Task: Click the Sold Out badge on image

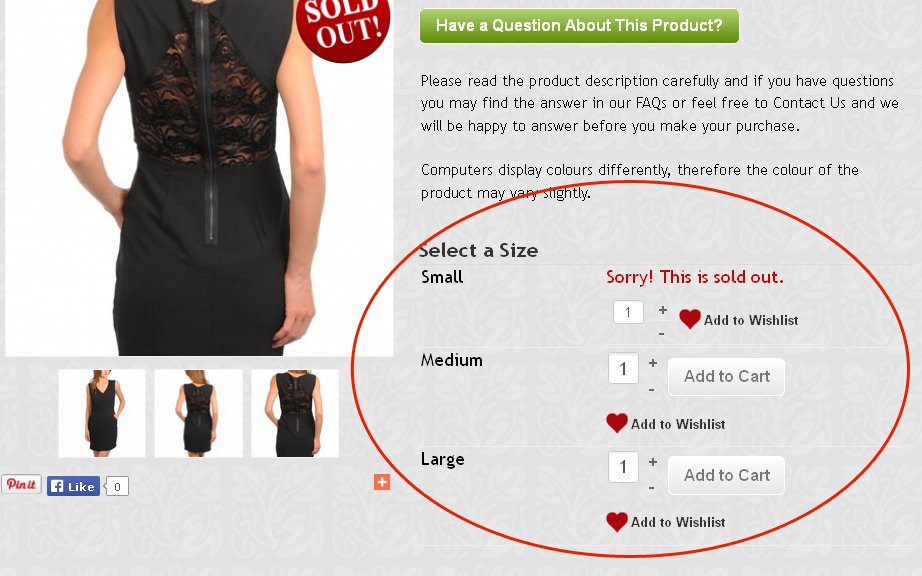Action: pos(343,26)
